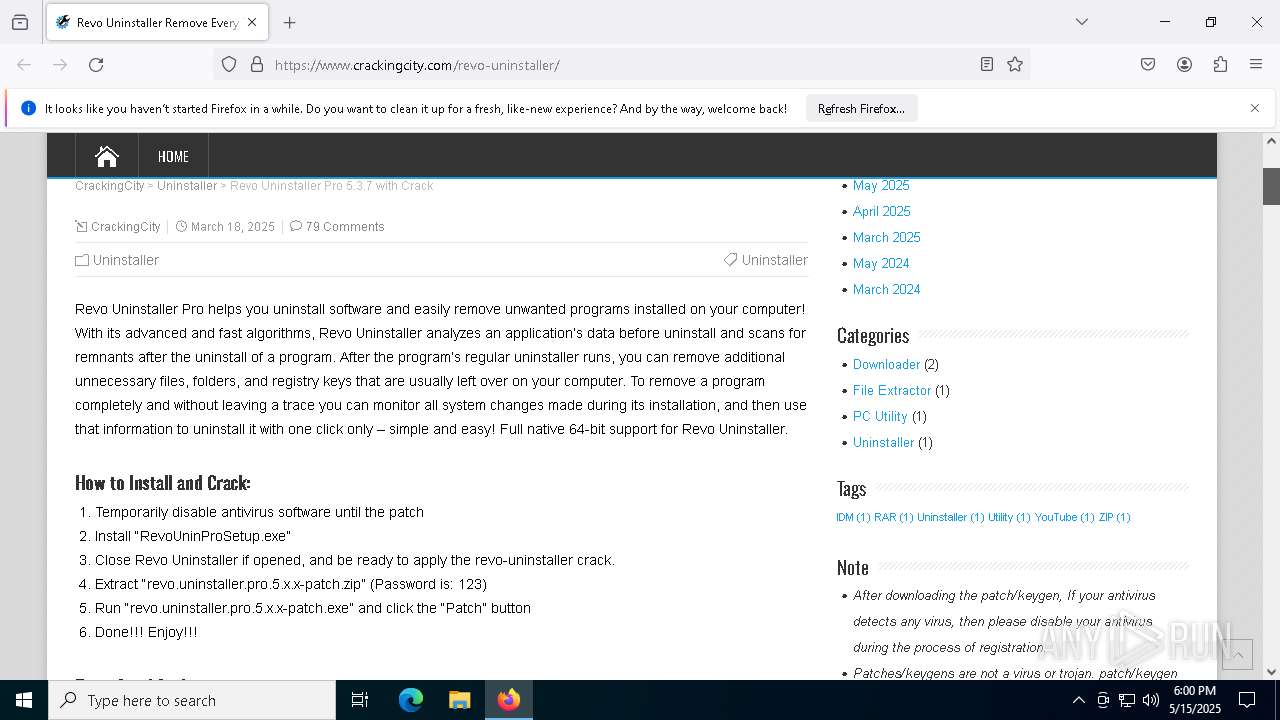1280x720 pixels.
Task: Open File Extractor category link
Action: 892,391
